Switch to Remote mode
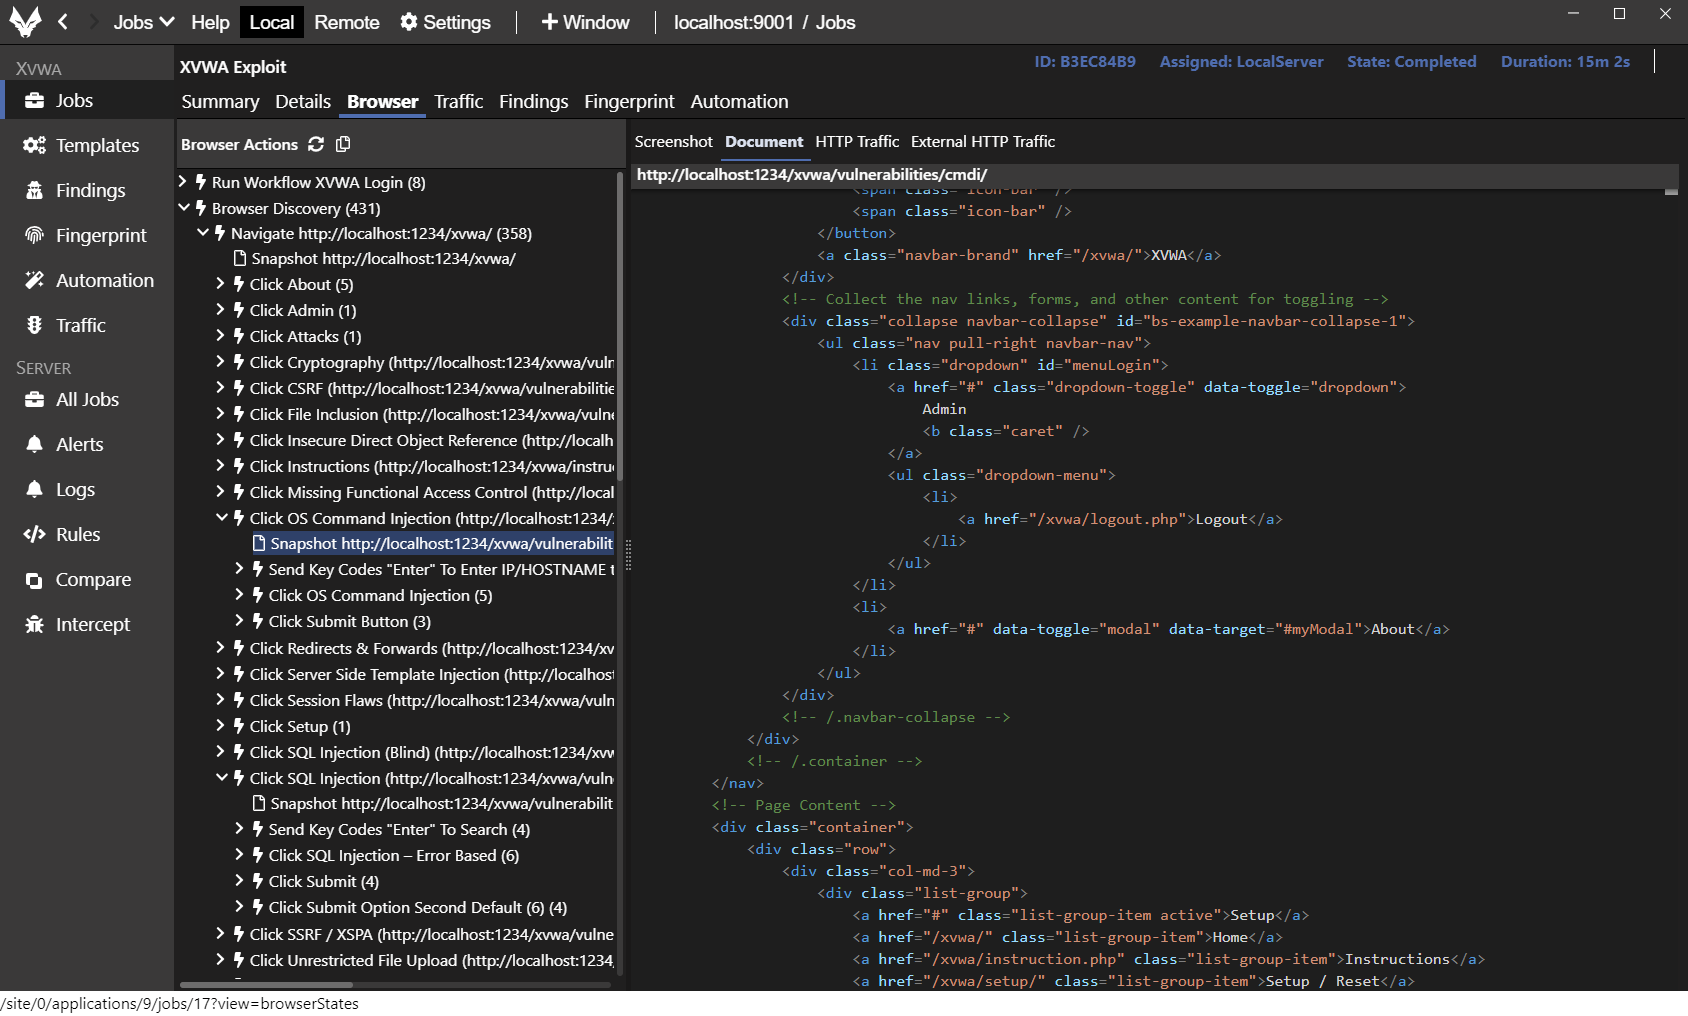The image size is (1688, 1016). tap(346, 22)
